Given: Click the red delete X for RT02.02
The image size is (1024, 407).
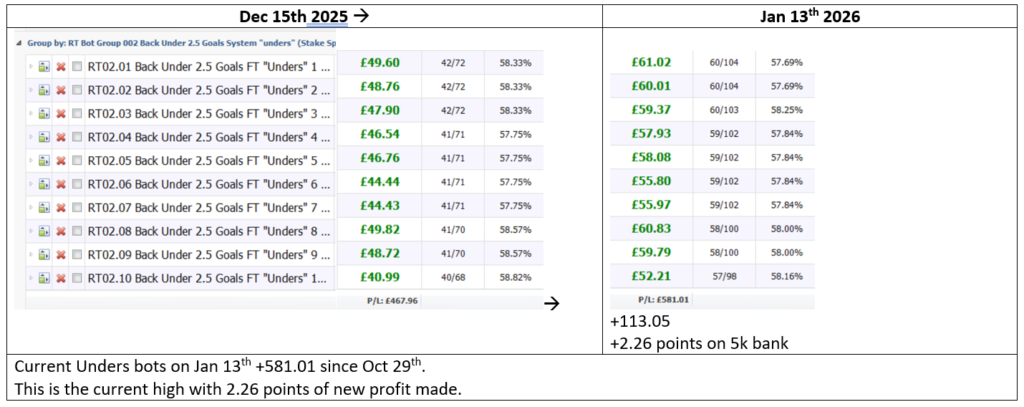Looking at the screenshot, I should [x=61, y=90].
